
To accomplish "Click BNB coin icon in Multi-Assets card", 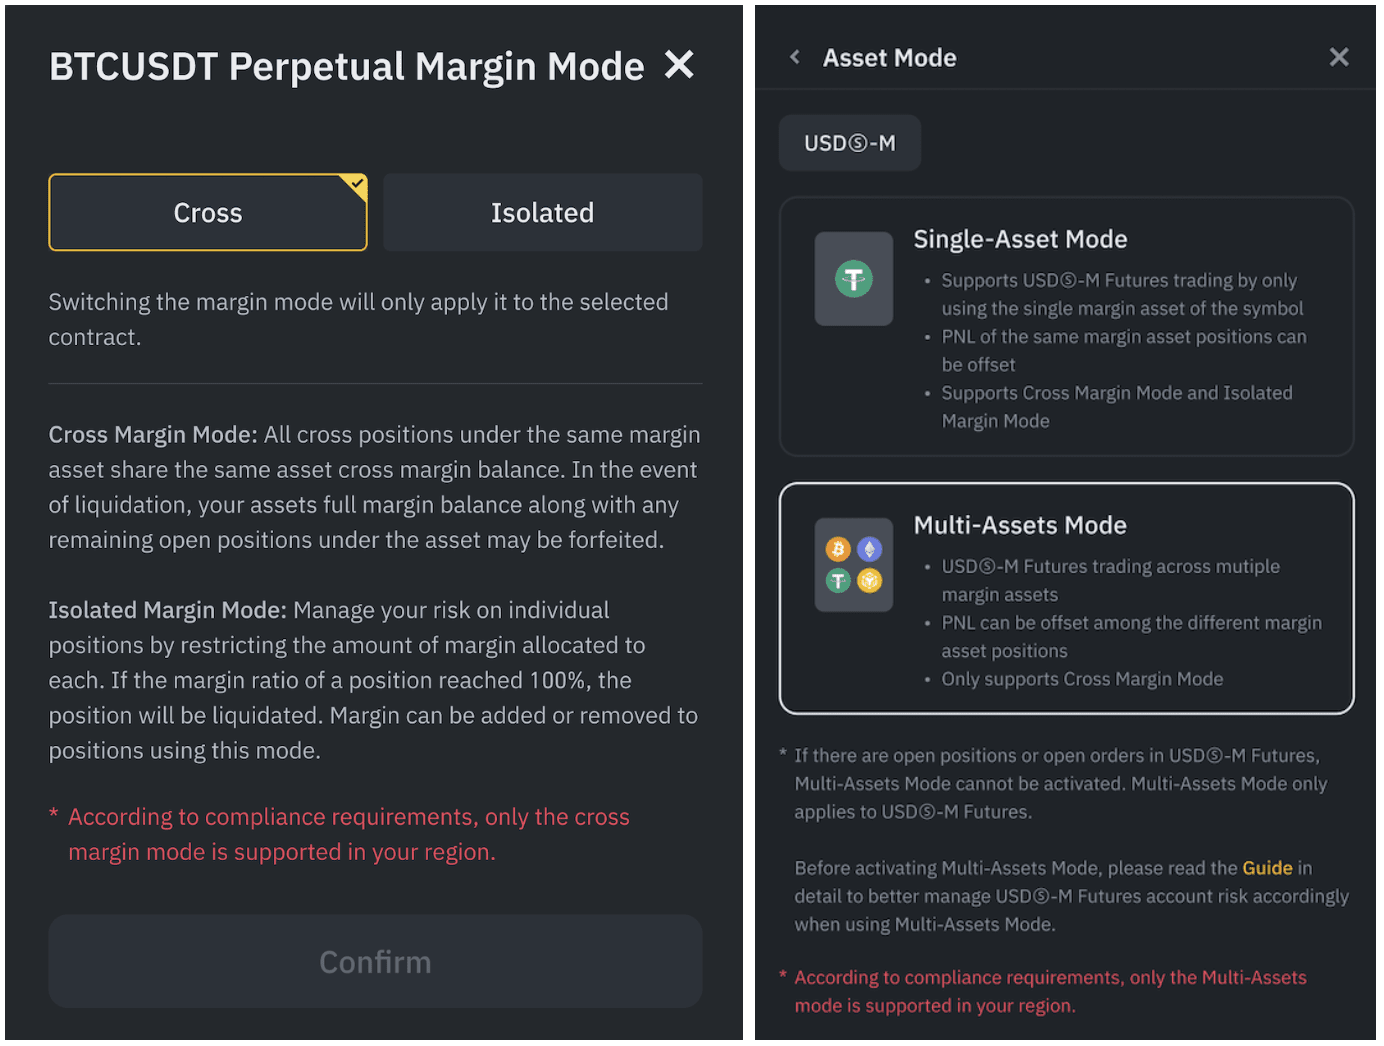I will point(870,581).
